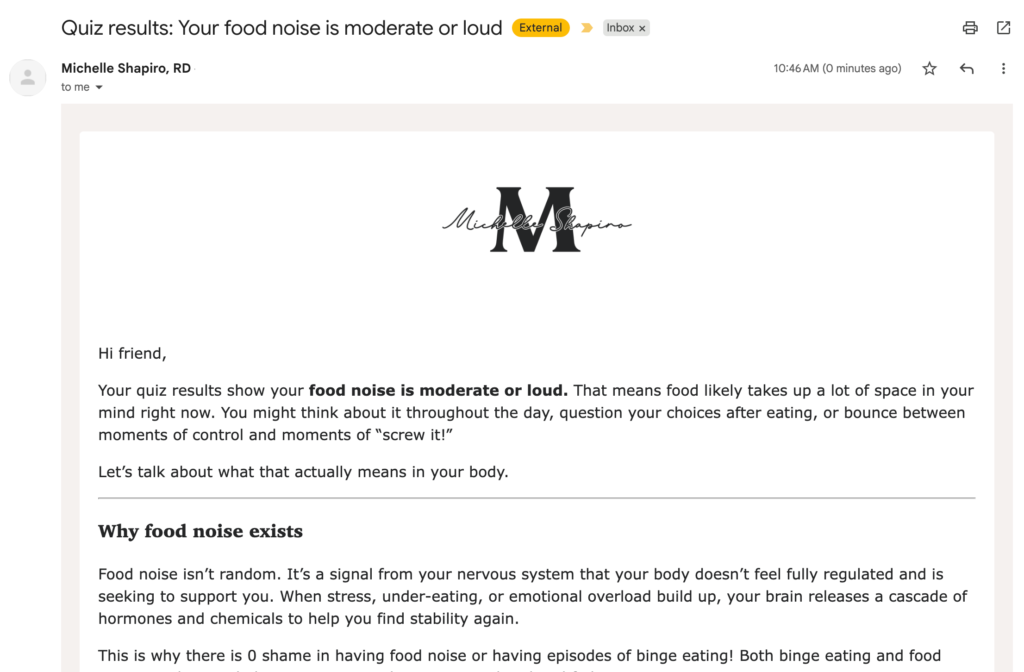Remove the Inbox label with its x
The width and height of the screenshot is (1024, 672).
pyautogui.click(x=642, y=29)
